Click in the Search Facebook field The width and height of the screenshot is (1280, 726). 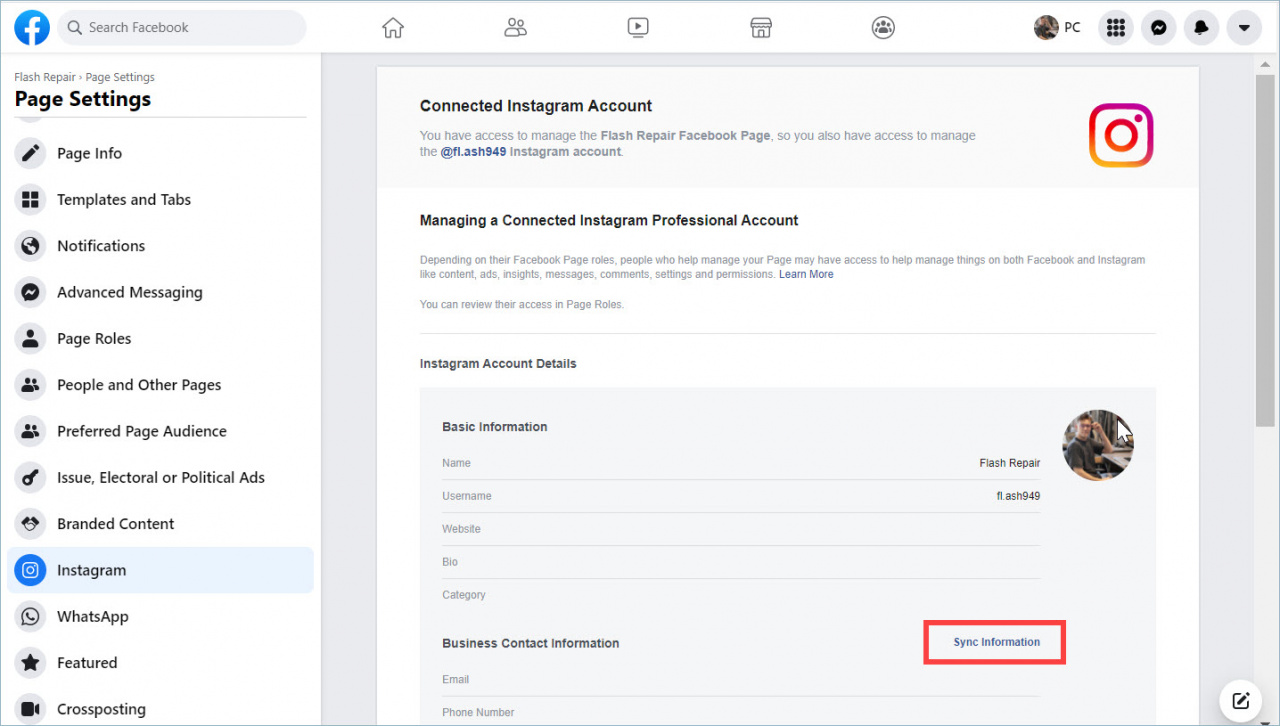(182, 28)
